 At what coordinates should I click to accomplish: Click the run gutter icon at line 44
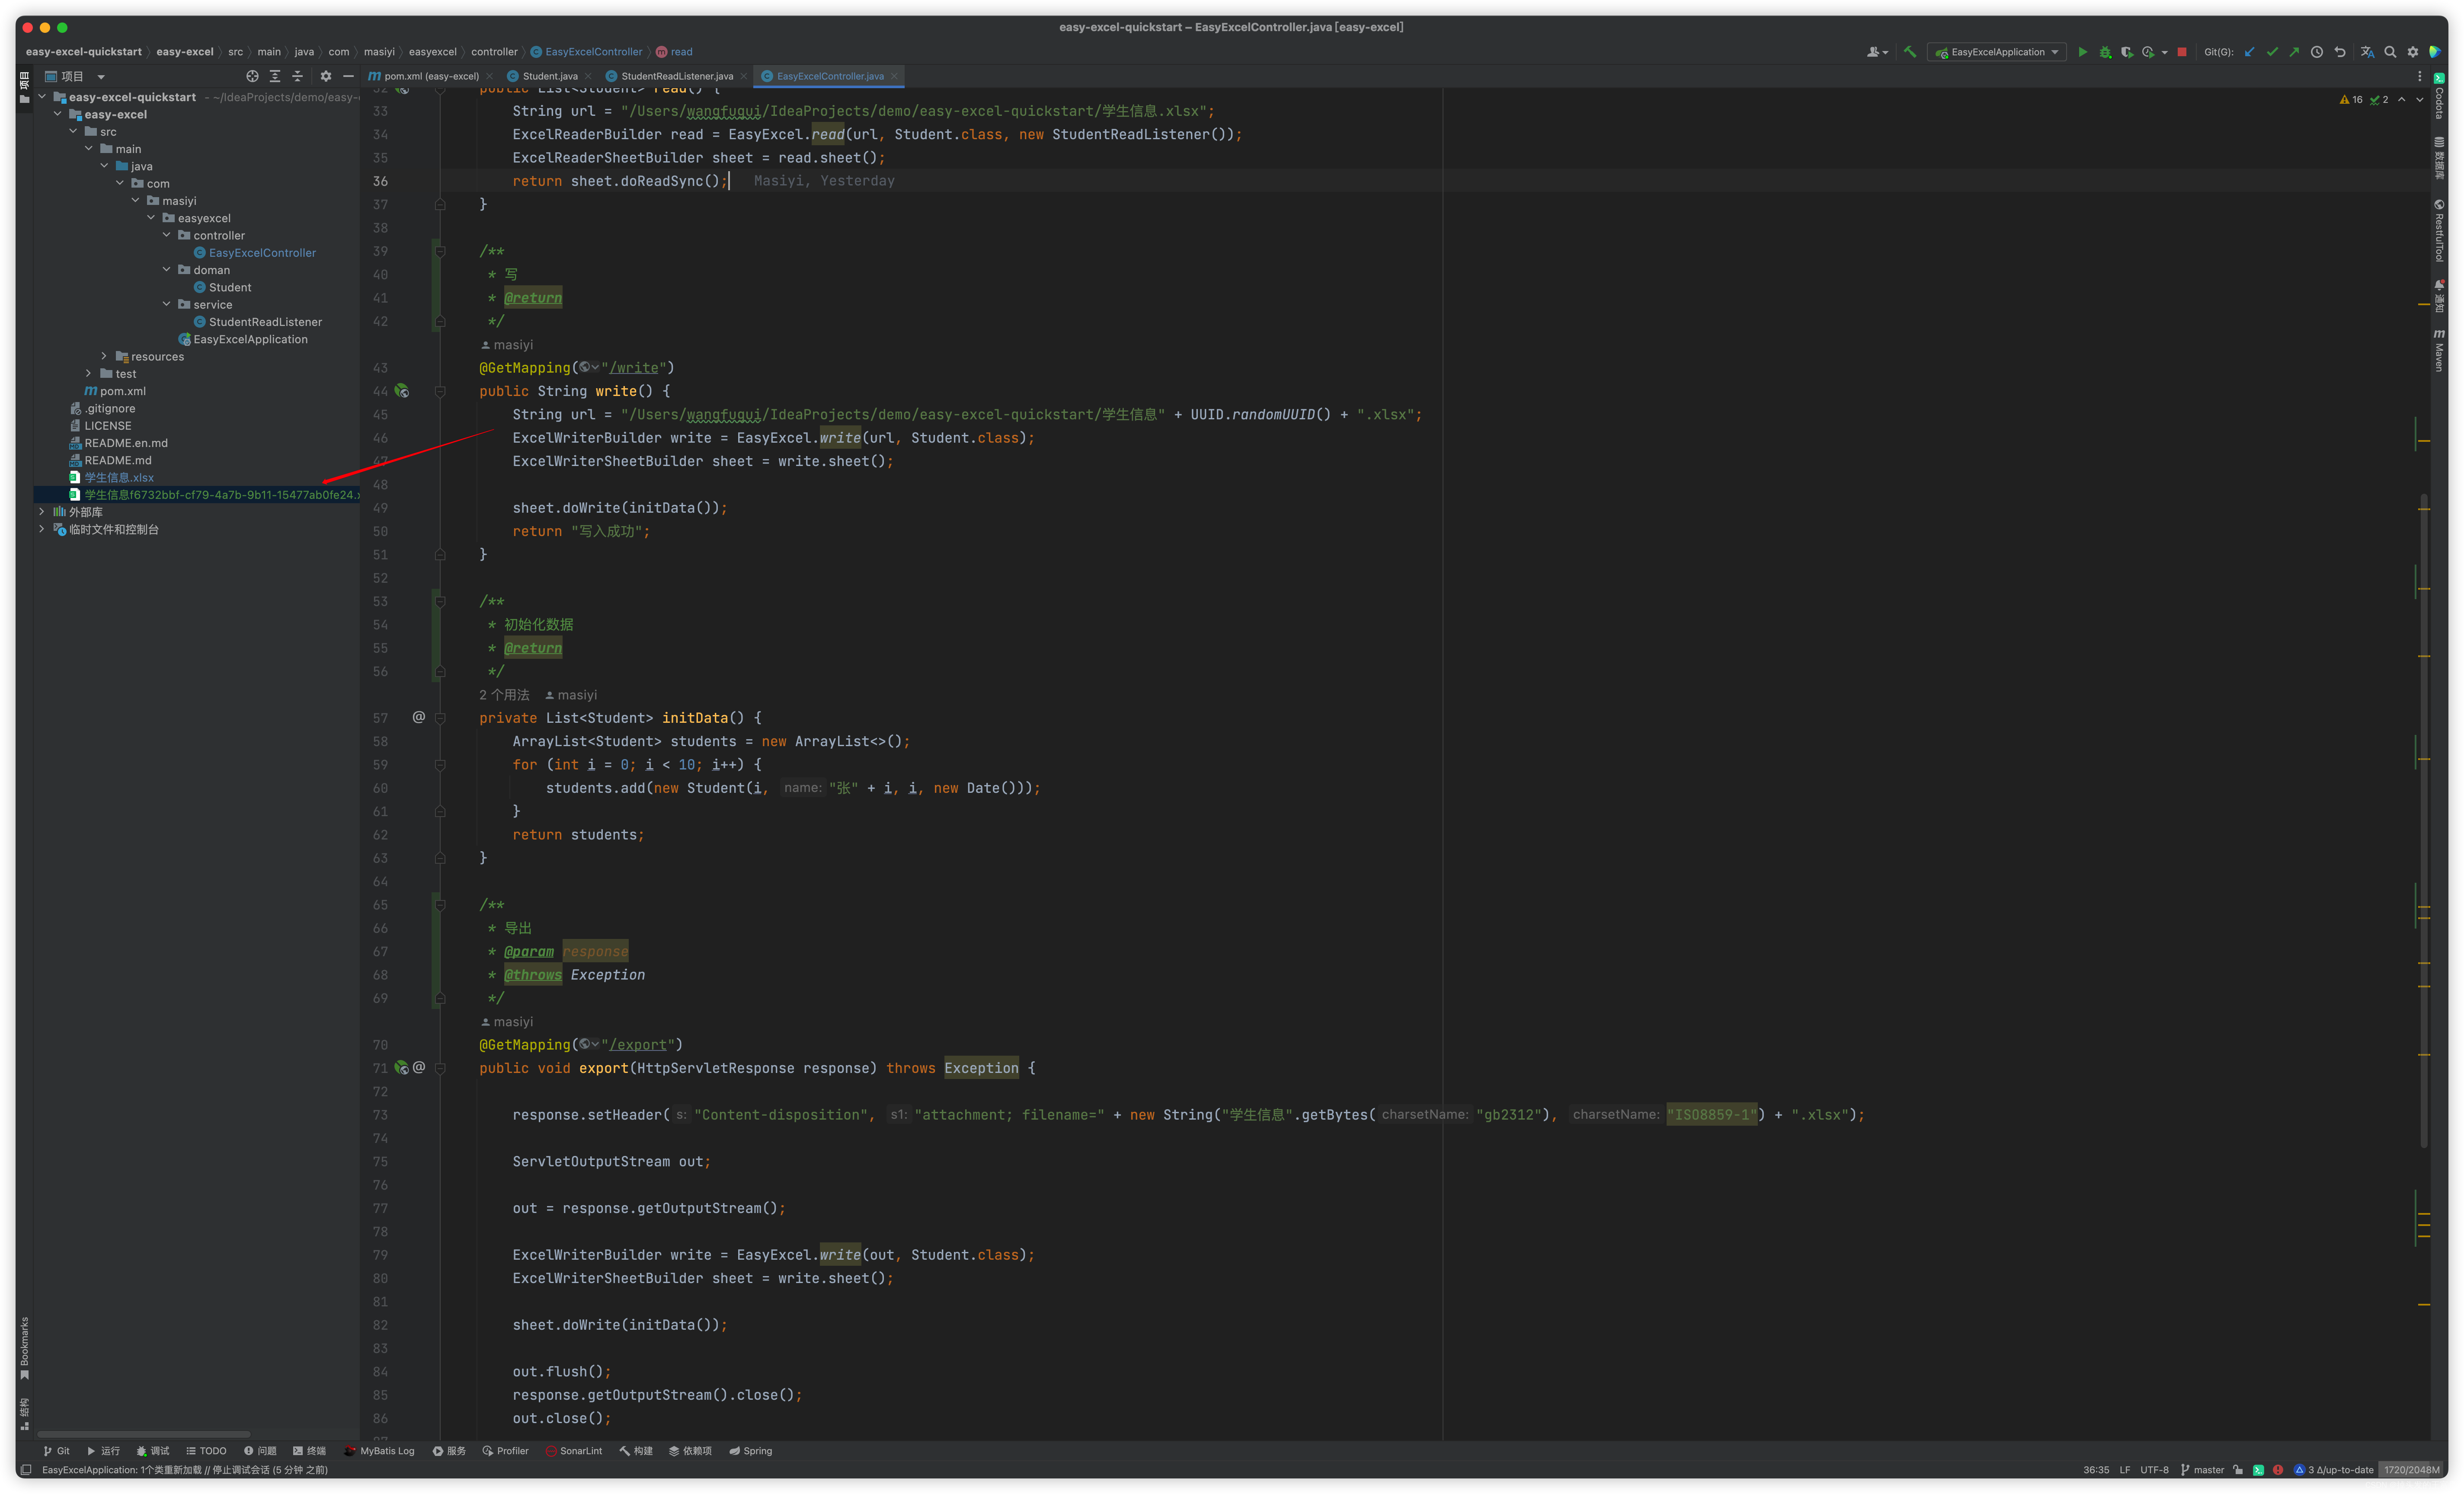(402, 391)
